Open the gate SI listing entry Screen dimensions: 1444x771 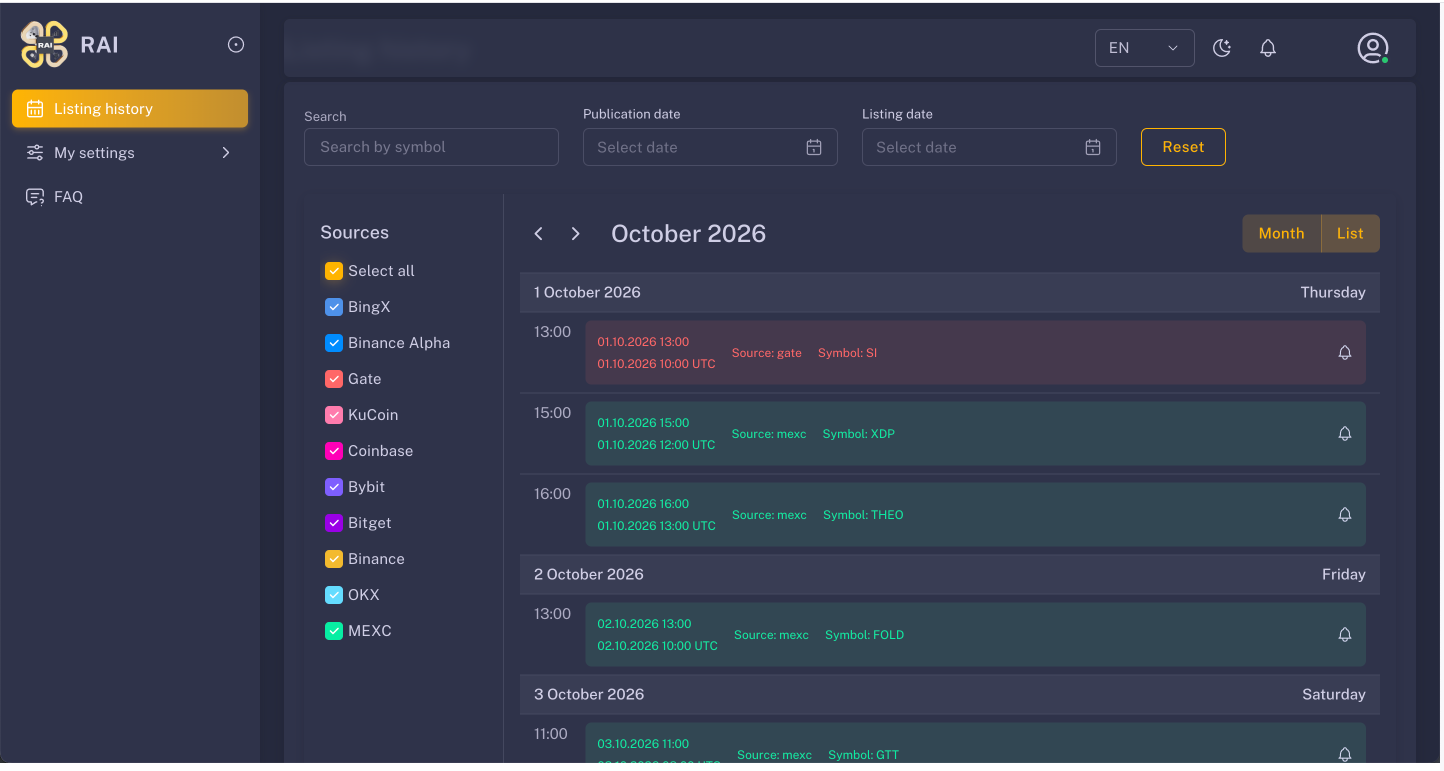[976, 353]
